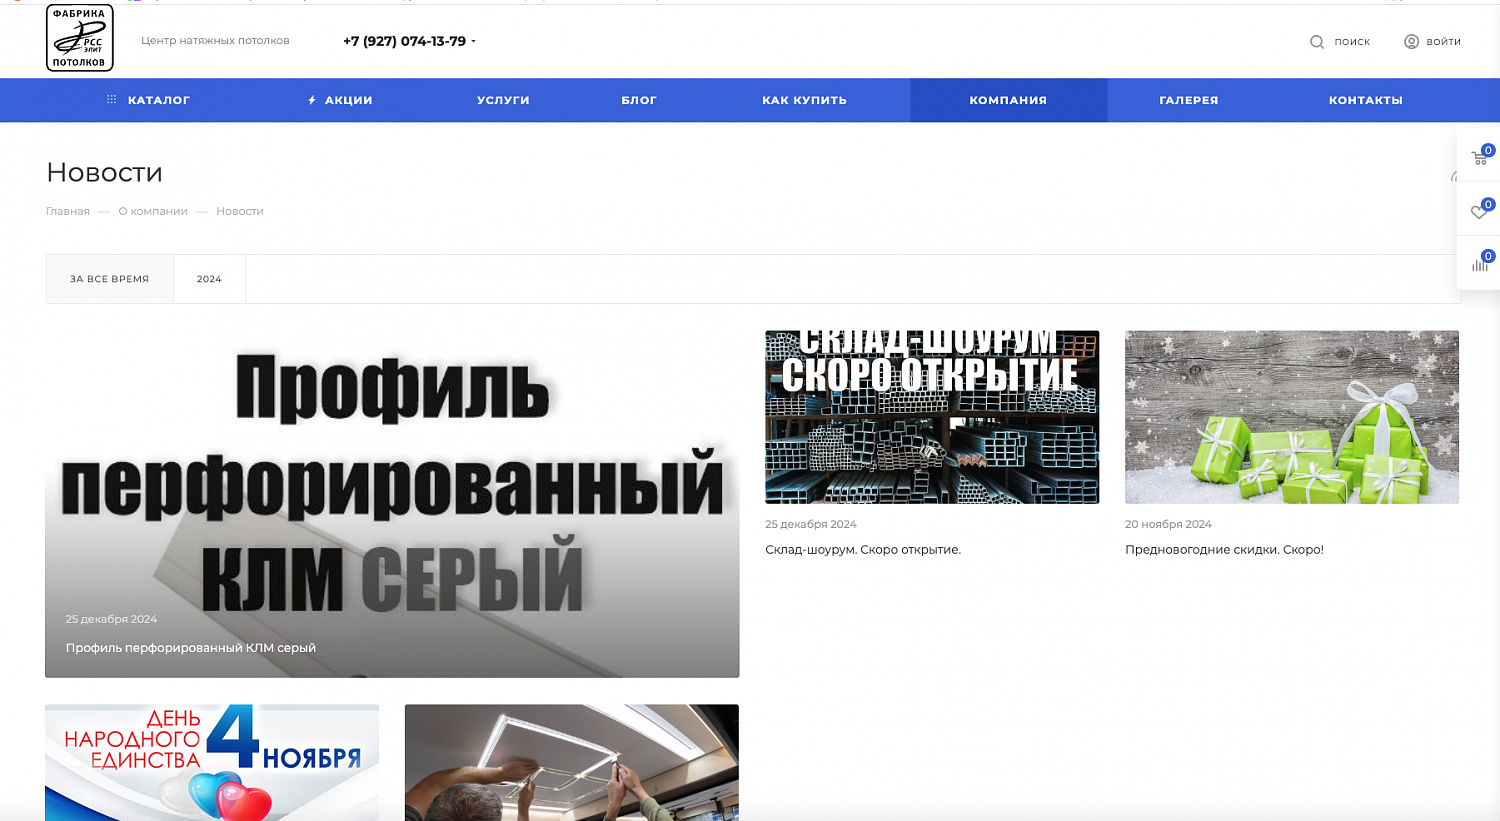
Task: Open article Предновогодние скидки. Скоро!
Action: pos(1224,549)
